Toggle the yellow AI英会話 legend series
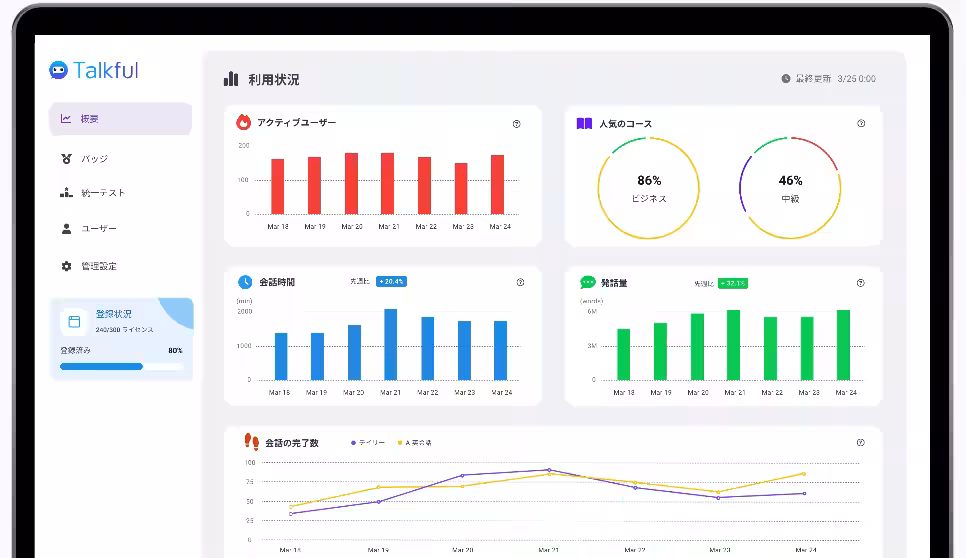Image resolution: width=966 pixels, height=558 pixels. pyautogui.click(x=415, y=442)
